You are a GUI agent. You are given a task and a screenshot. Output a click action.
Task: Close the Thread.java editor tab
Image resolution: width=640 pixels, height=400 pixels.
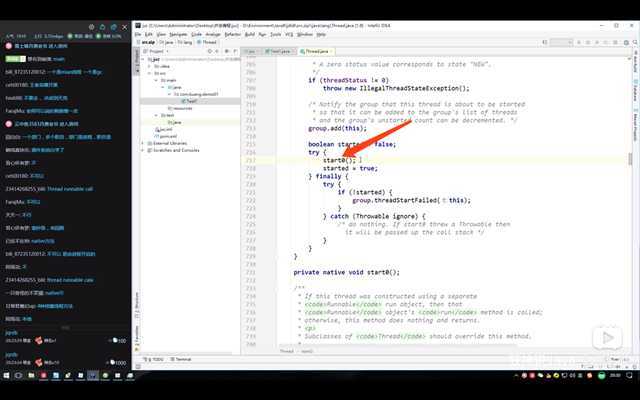(x=332, y=51)
